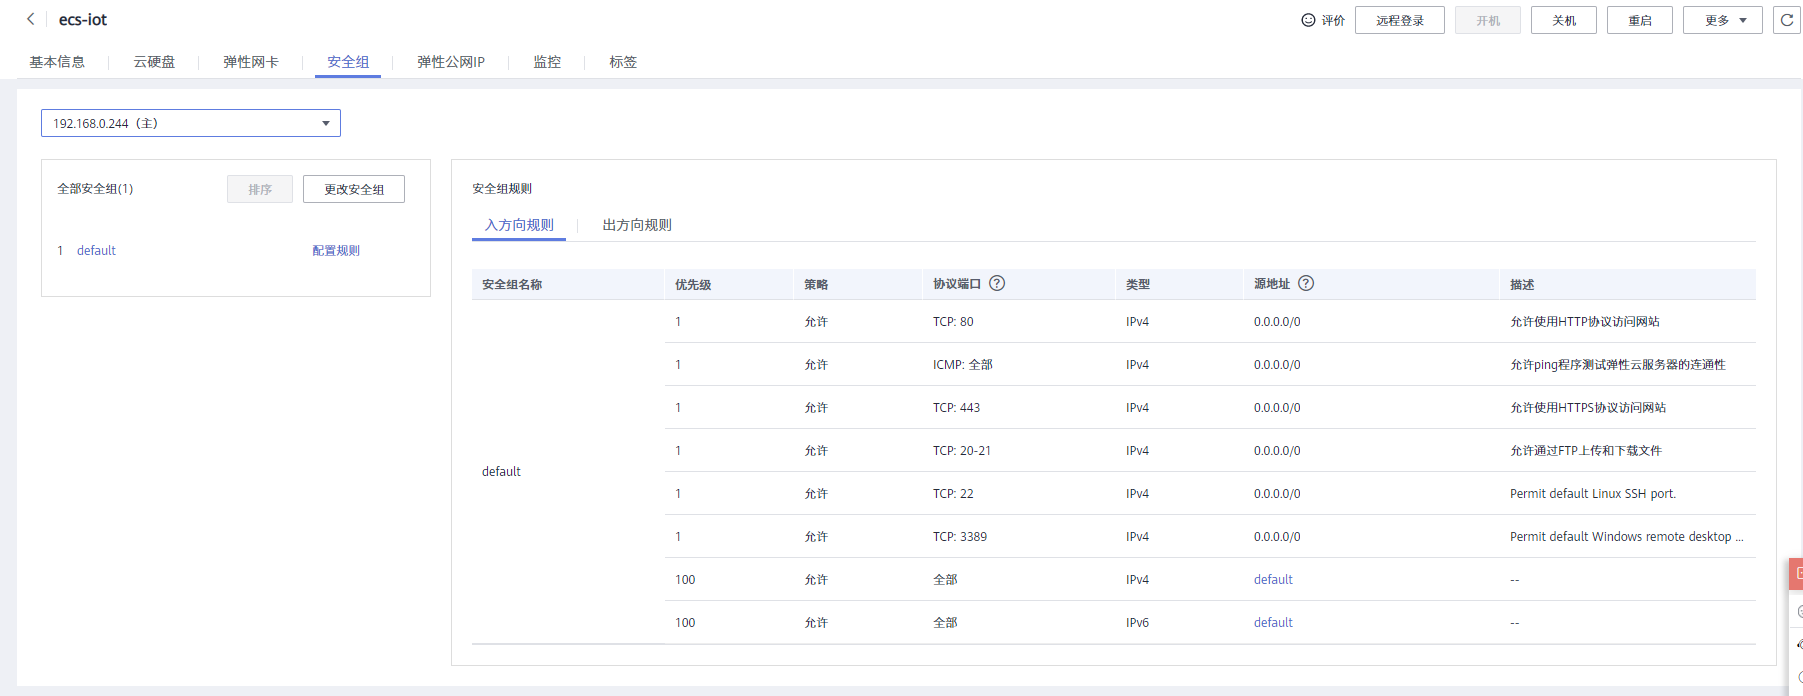
Task: Click the help icon next to 协议端口
Action: (997, 284)
